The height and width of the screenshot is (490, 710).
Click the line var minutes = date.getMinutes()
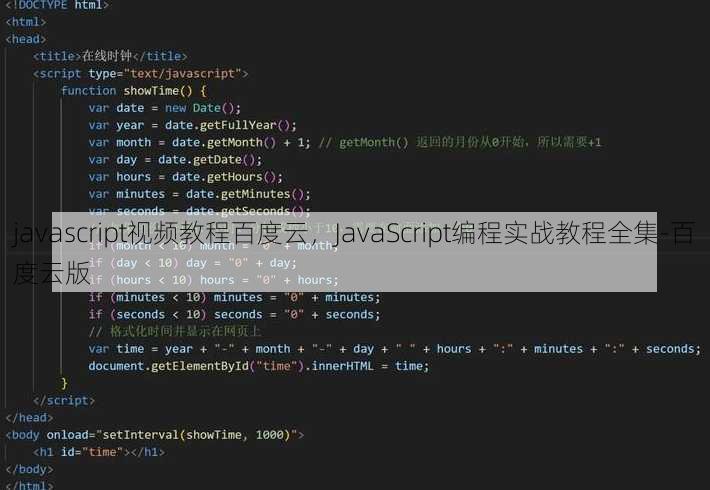199,194
